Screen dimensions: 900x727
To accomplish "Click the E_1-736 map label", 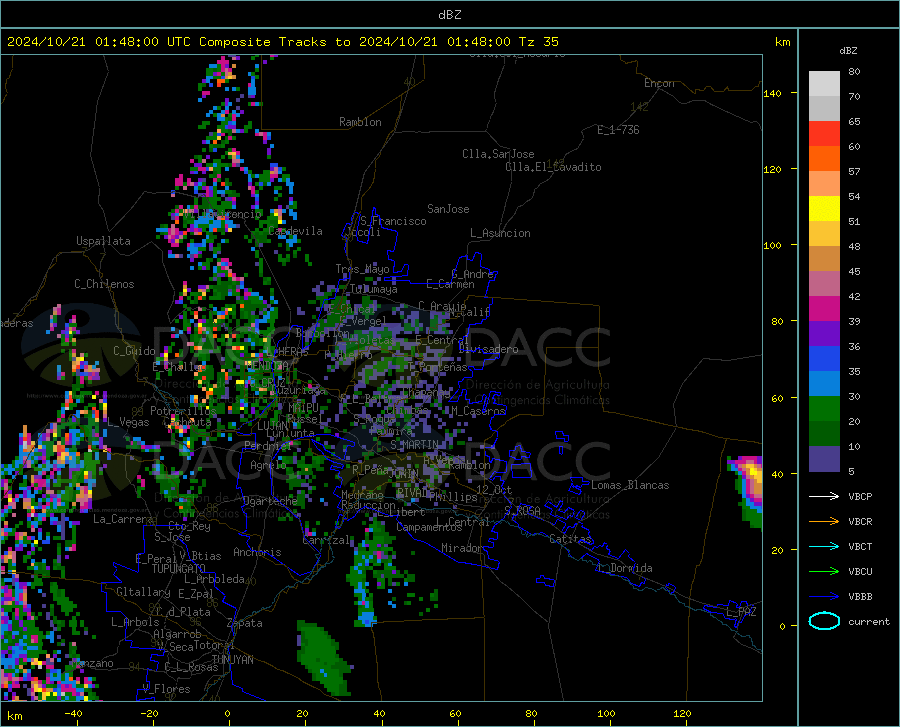I will (x=618, y=130).
